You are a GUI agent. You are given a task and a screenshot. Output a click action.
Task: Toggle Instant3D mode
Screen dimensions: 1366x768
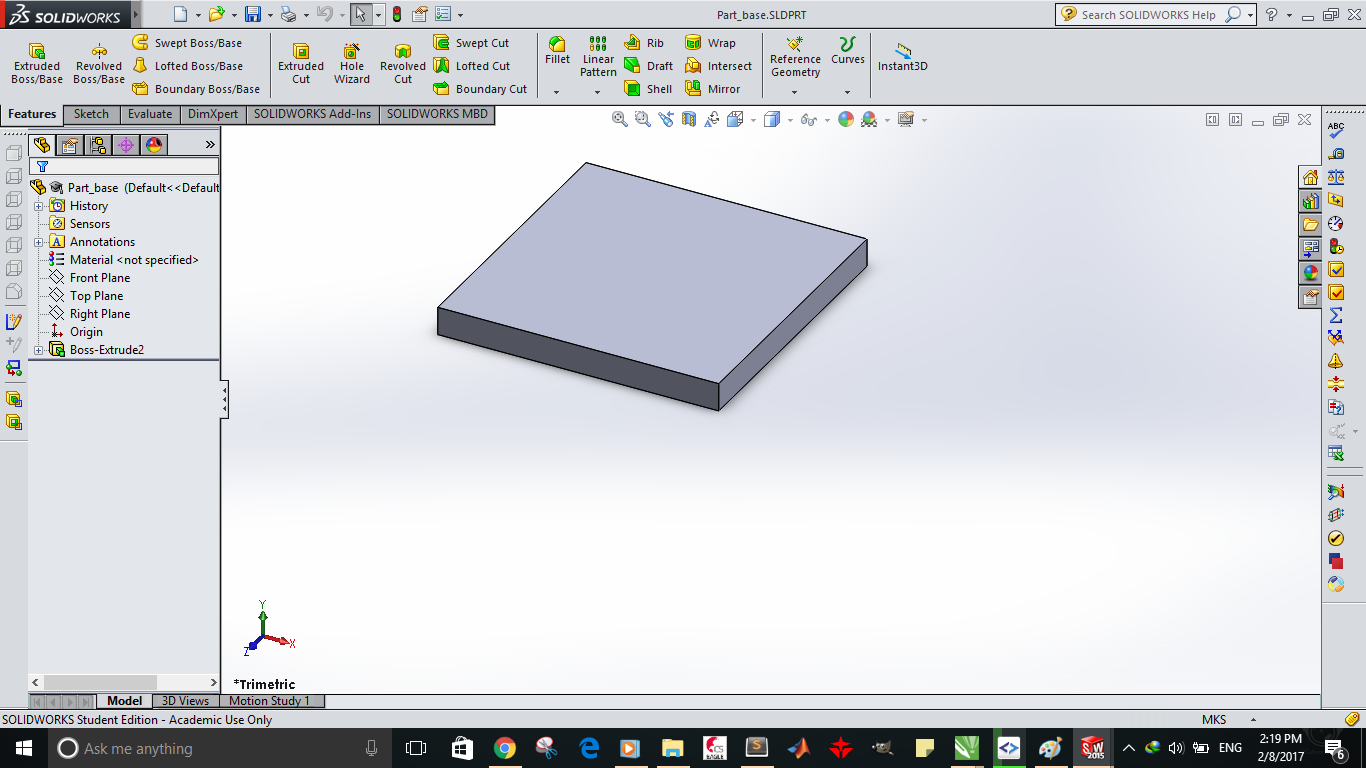[903, 57]
